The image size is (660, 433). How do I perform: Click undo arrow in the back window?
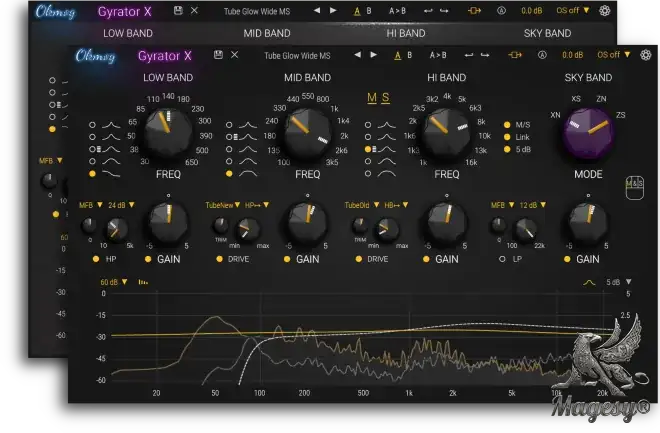click(x=428, y=11)
